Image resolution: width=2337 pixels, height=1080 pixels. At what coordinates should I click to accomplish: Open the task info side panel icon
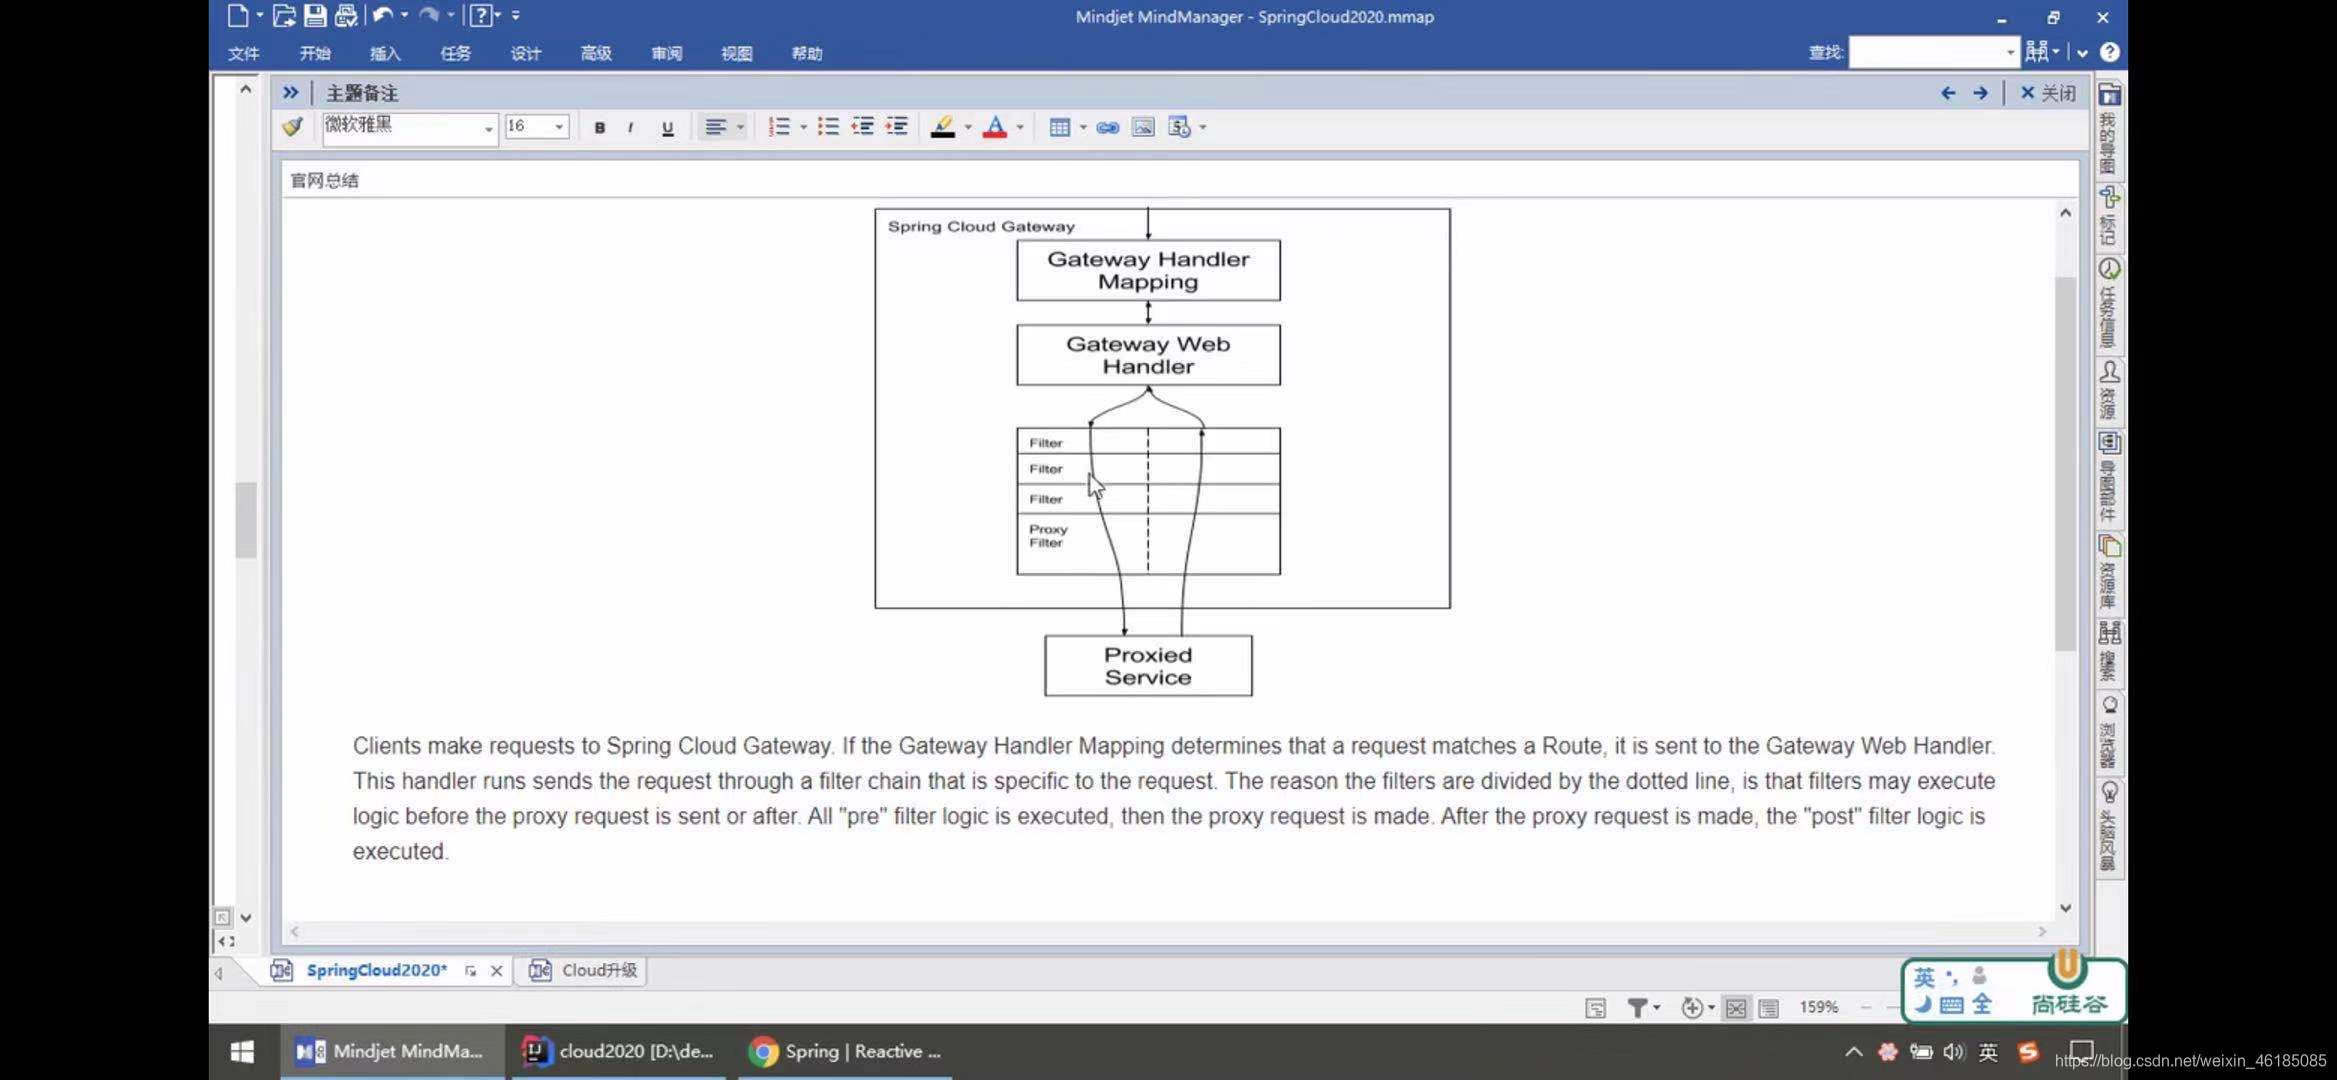point(2109,269)
